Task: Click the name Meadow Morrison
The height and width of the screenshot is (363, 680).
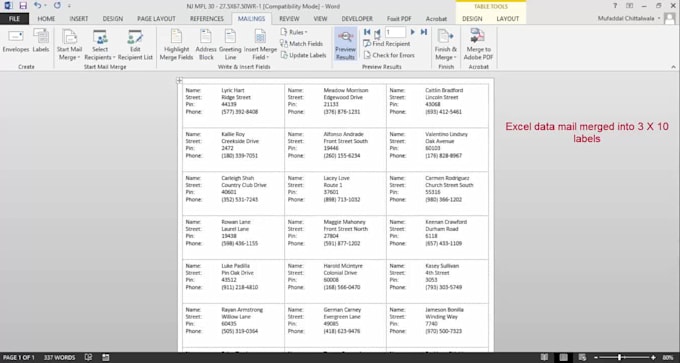Action: coord(346,90)
